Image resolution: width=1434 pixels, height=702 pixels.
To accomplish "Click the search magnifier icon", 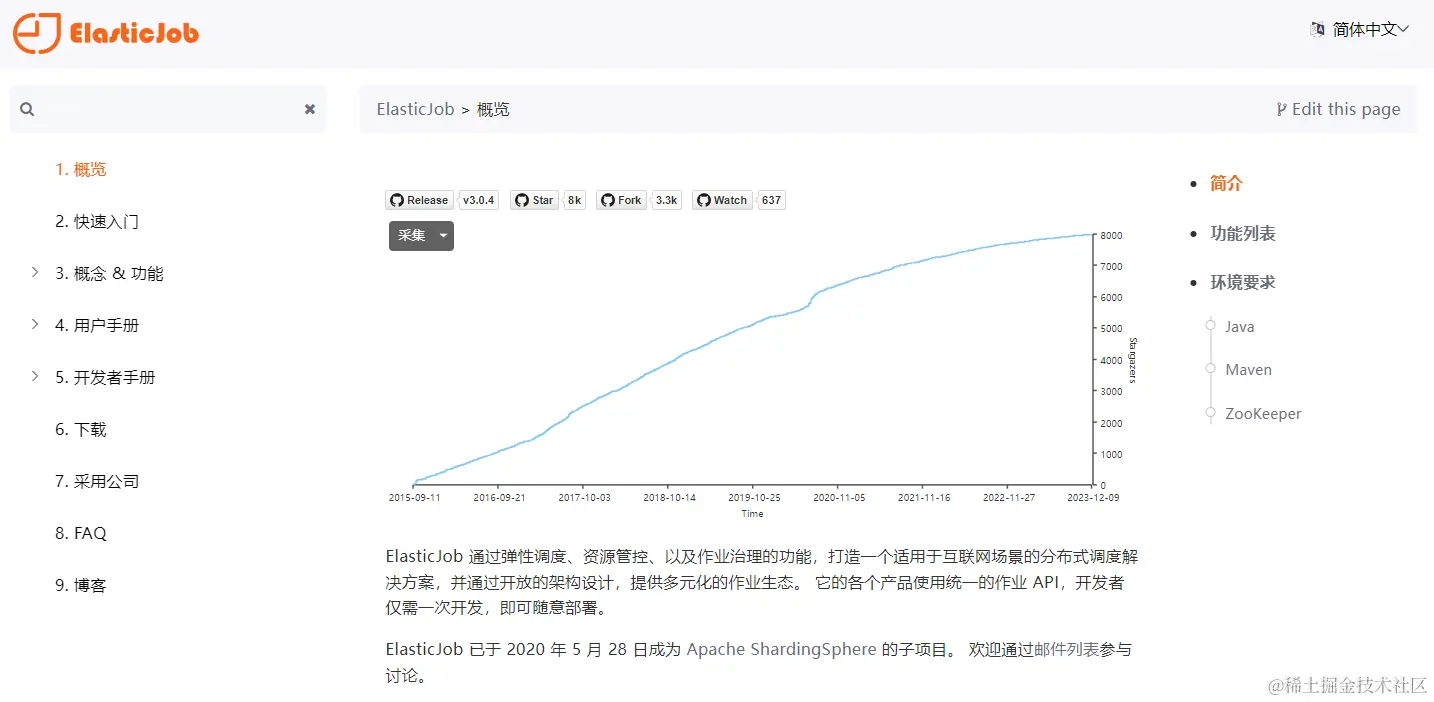I will tap(27, 109).
